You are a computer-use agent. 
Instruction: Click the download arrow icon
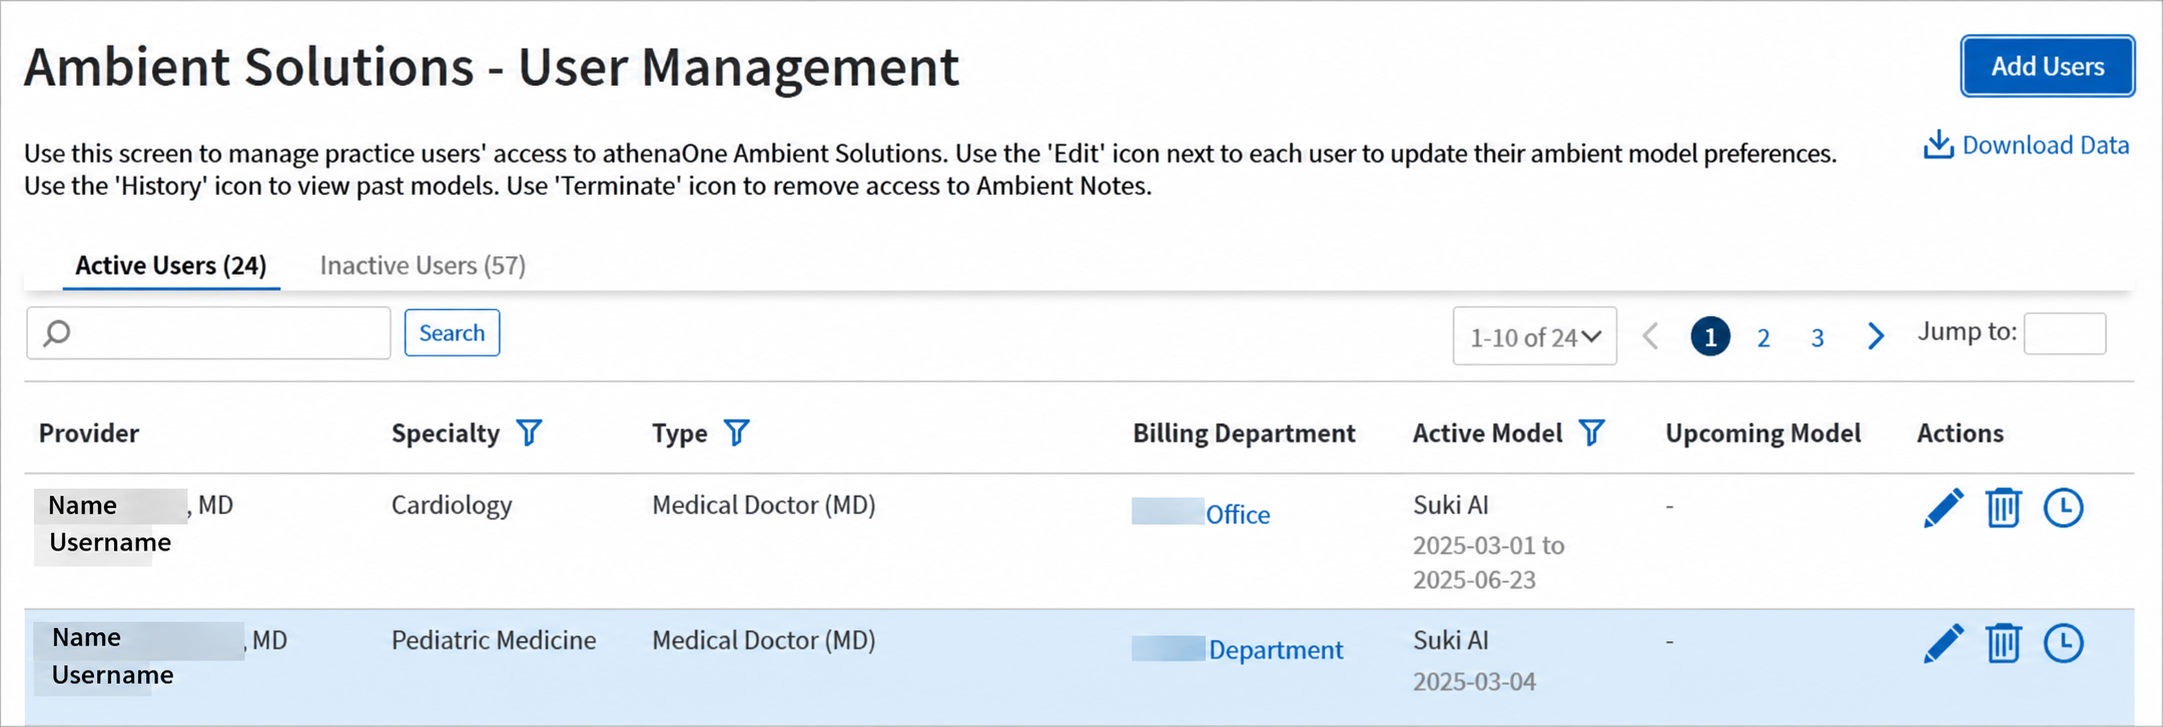coord(1938,145)
